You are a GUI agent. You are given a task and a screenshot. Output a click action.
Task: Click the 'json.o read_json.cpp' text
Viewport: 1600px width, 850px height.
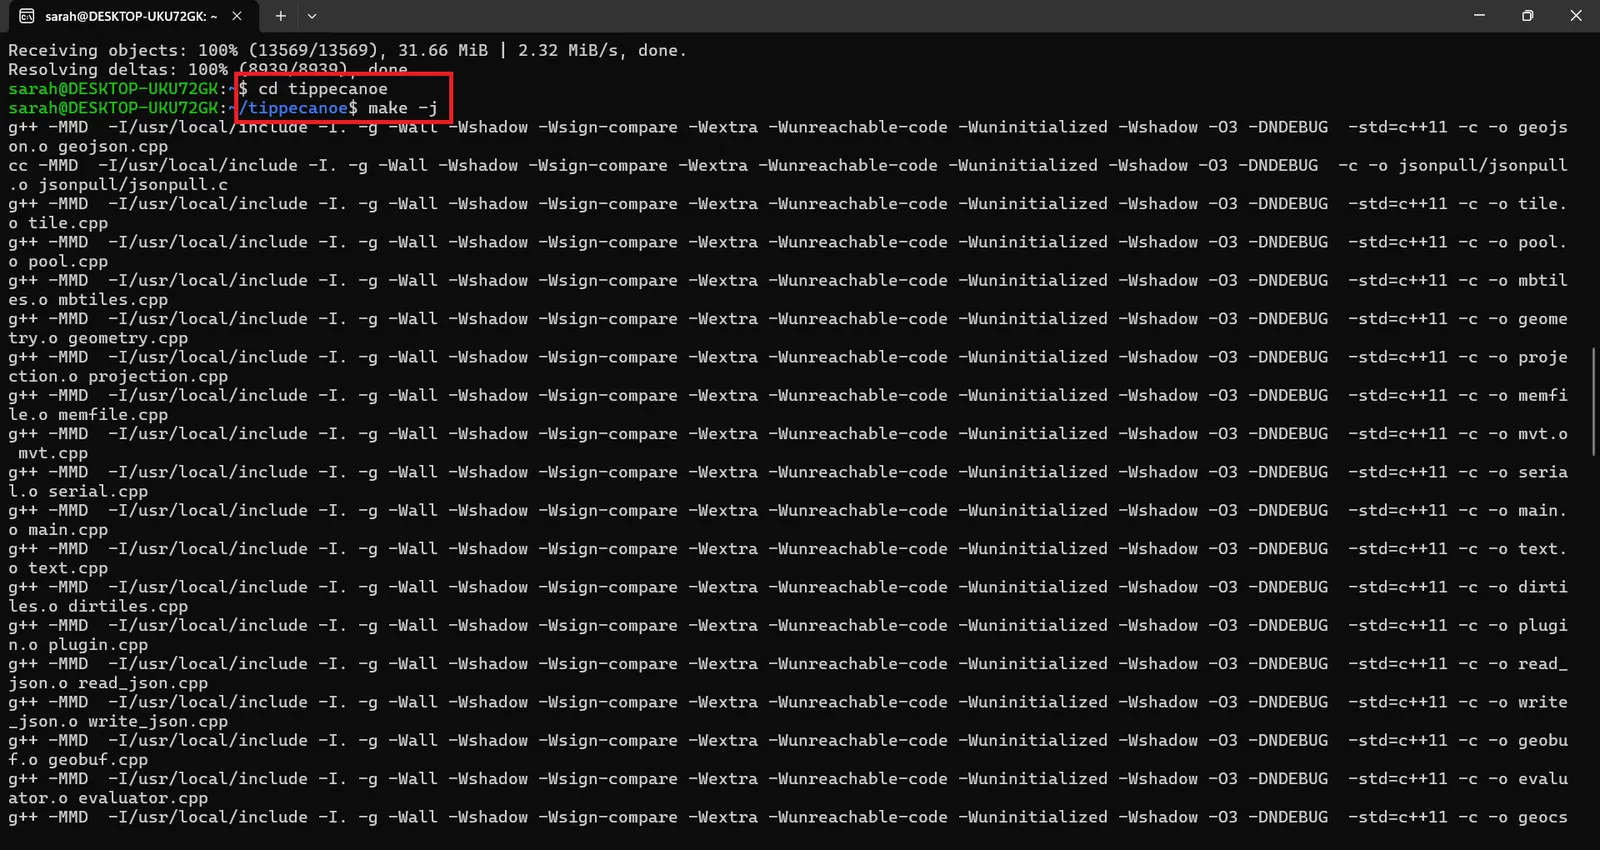coord(108,683)
